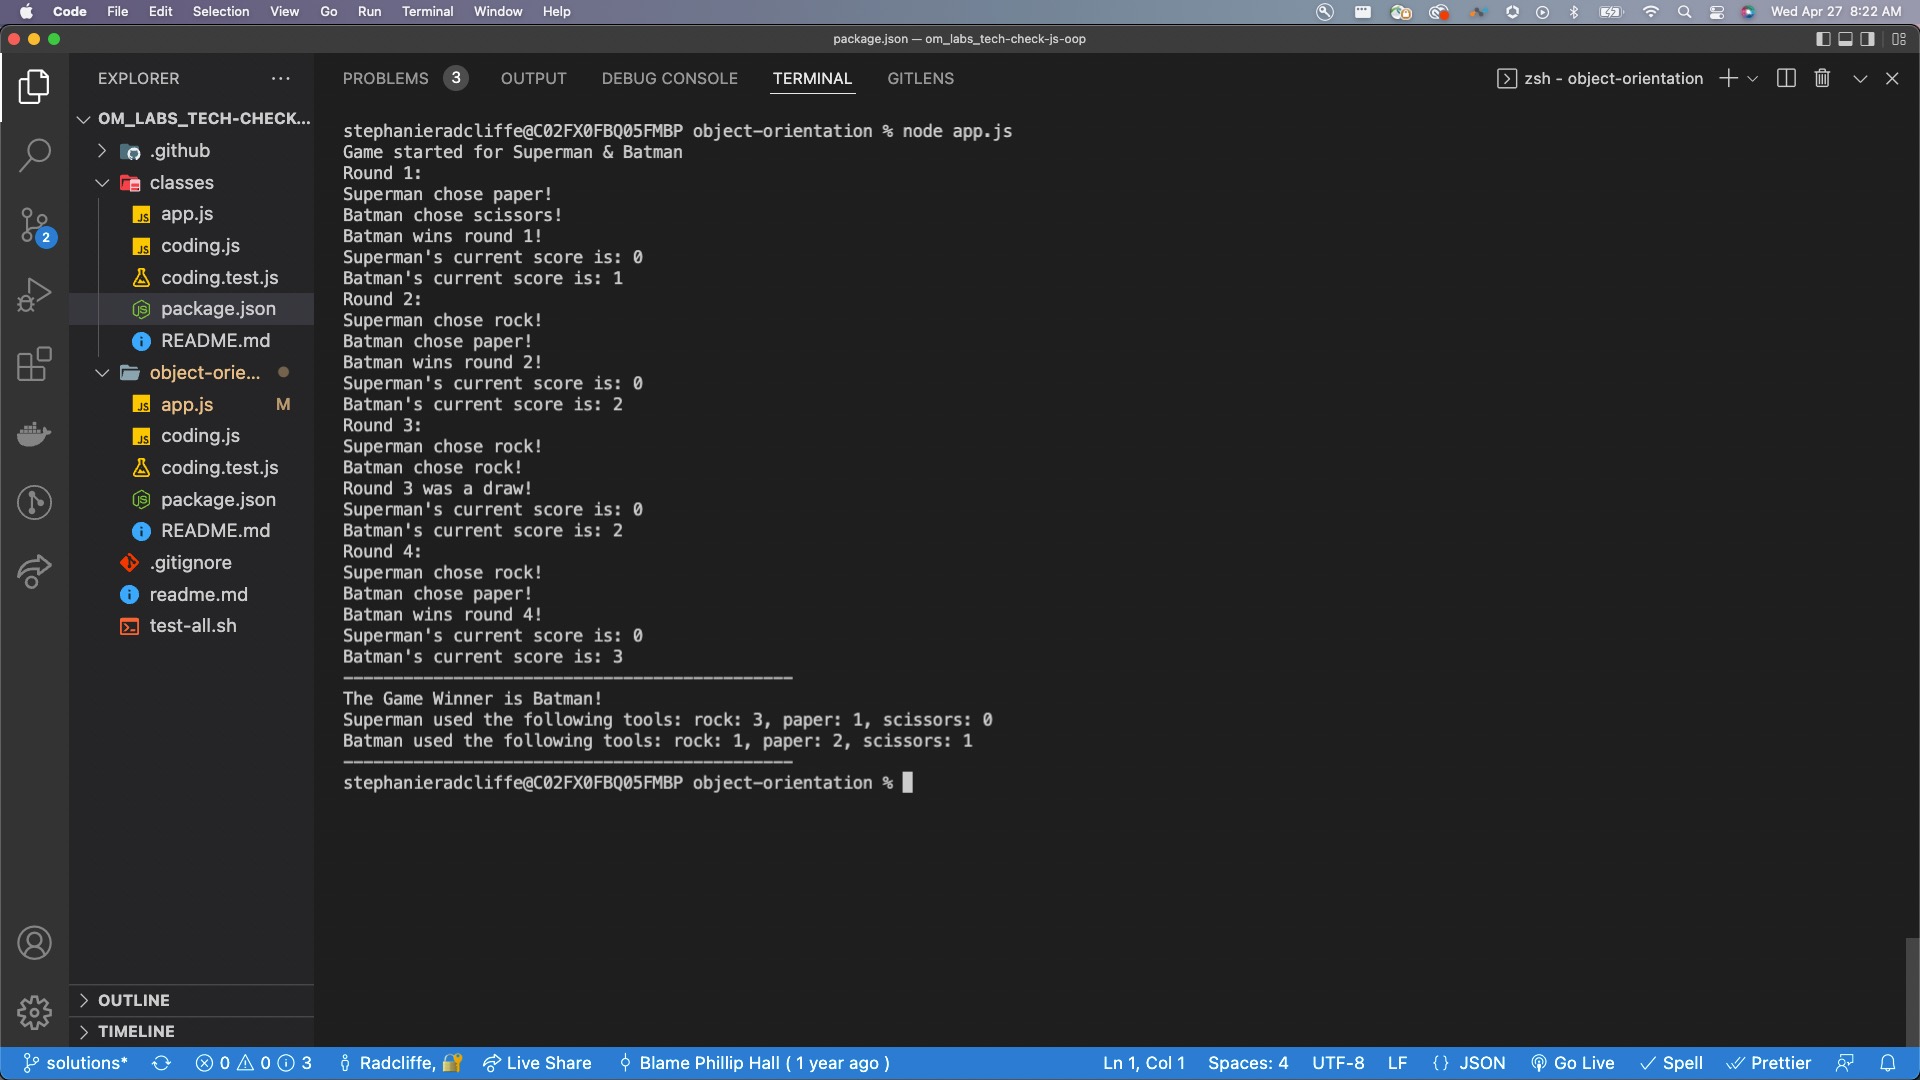The image size is (1920, 1080).
Task: Customize layout icon in title bar
Action: [x=1899, y=39]
